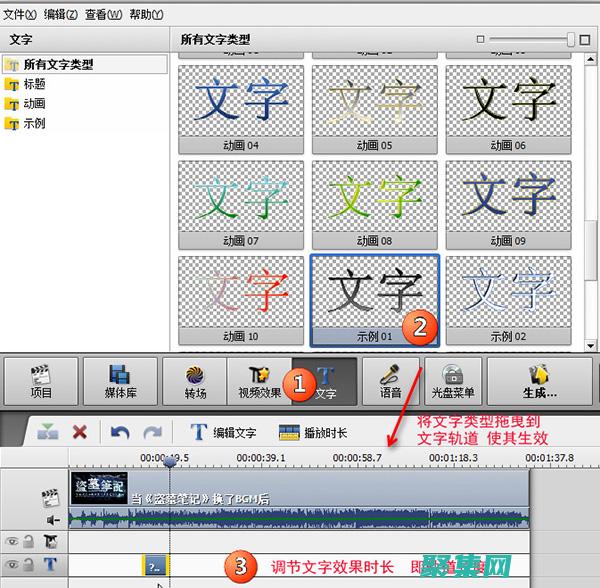Click scroll down arrow in text gallery

[x=590, y=346]
